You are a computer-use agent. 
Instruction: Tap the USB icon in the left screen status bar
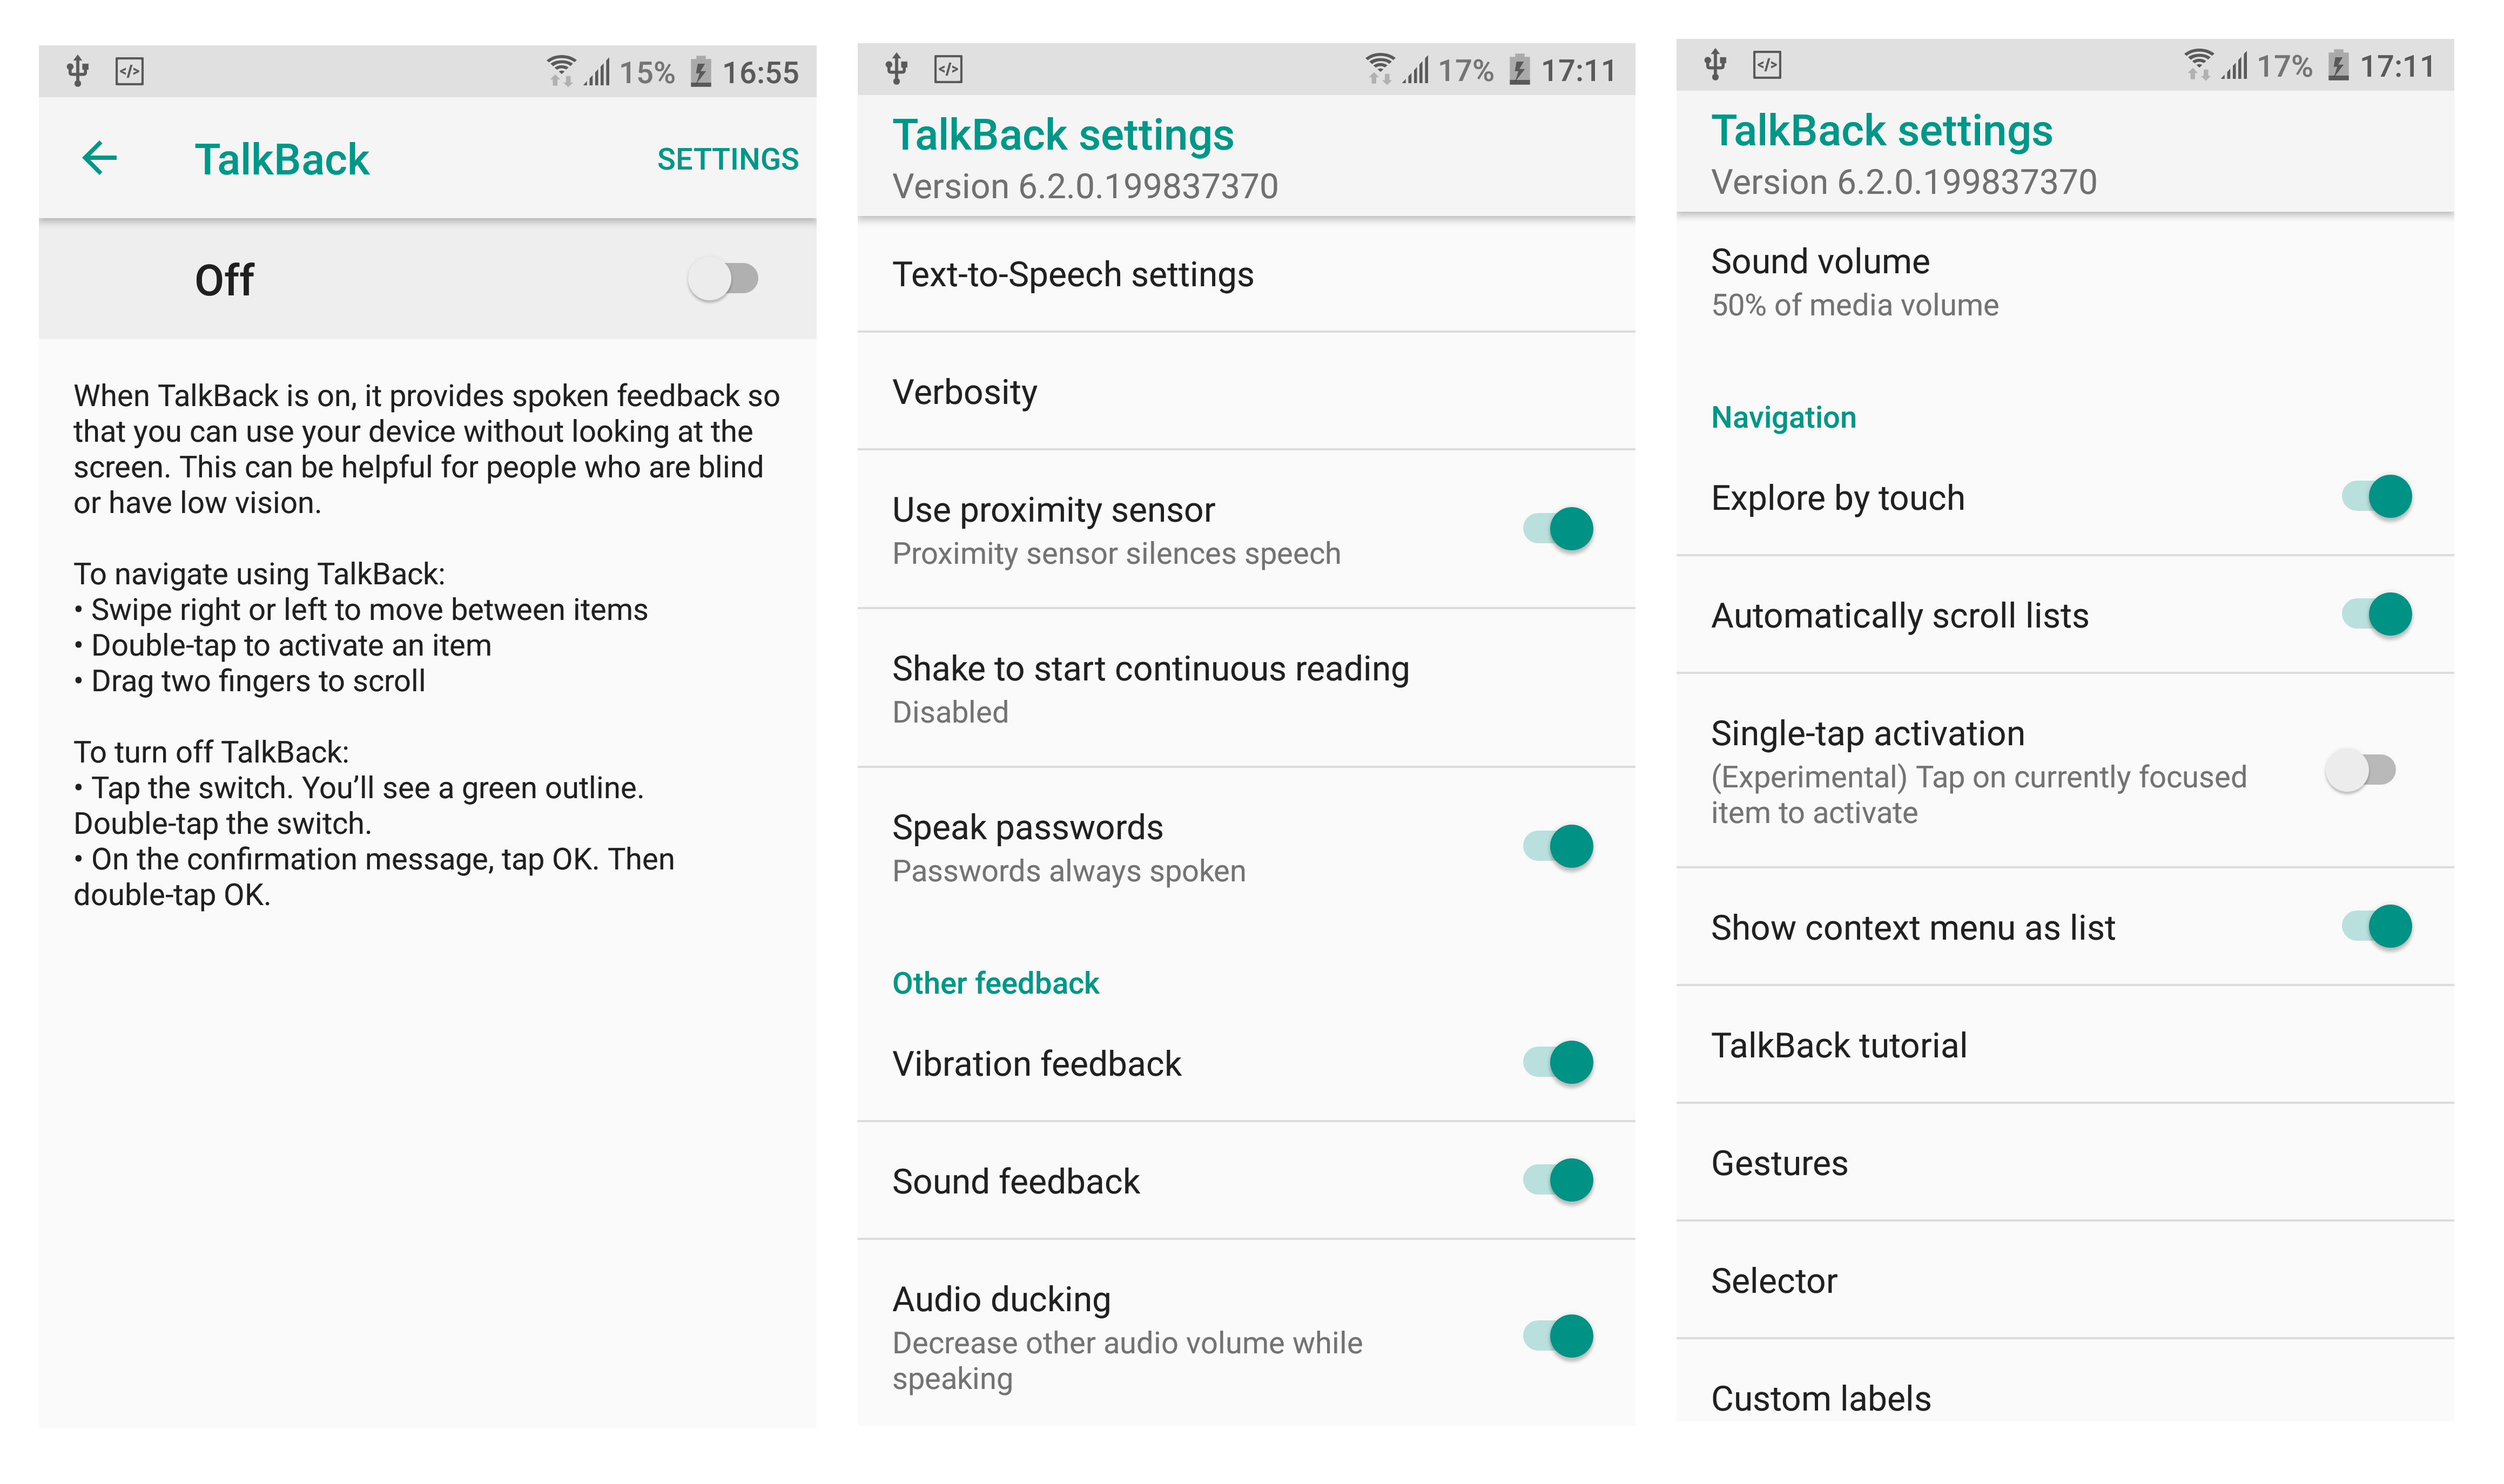[x=78, y=71]
